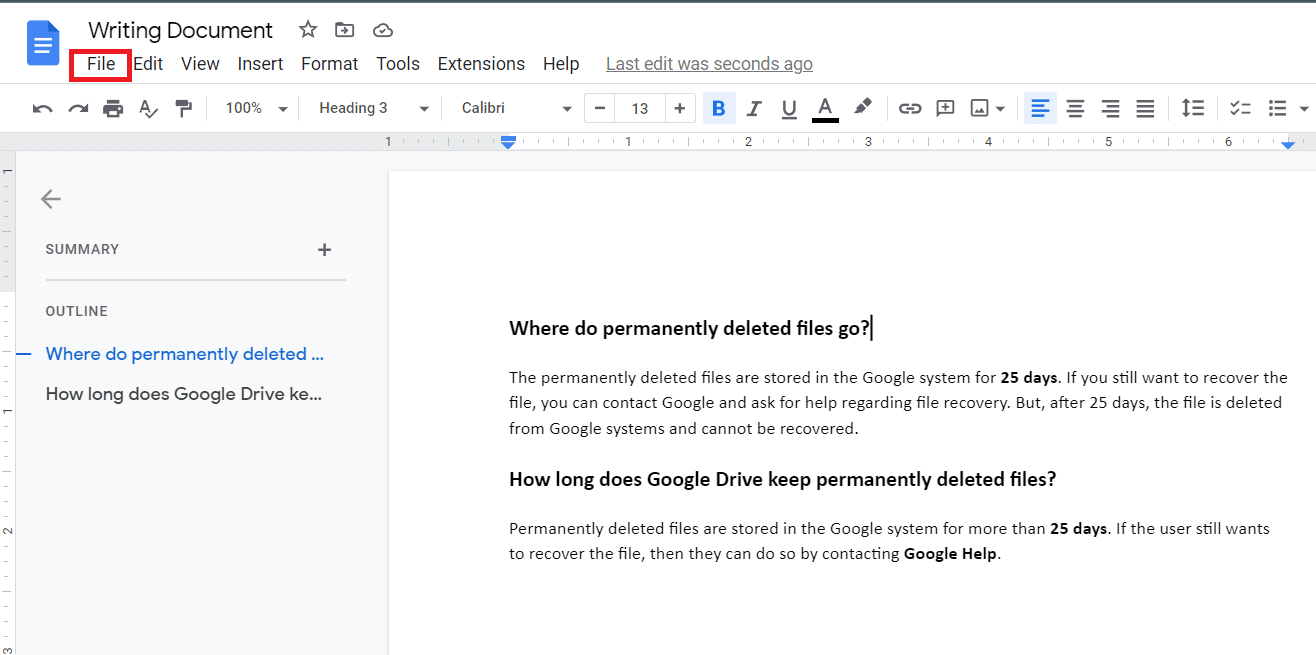The image size is (1316, 655).
Task: Set center alignment
Action: (1075, 108)
